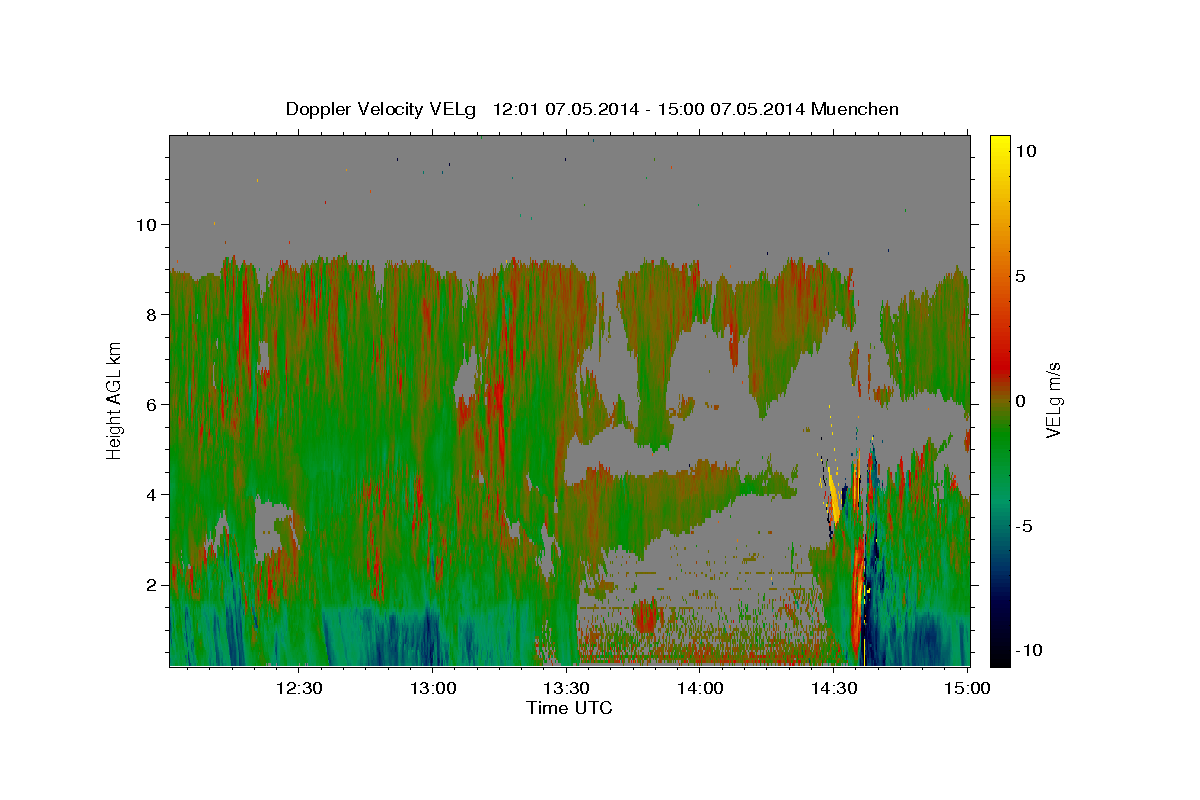This screenshot has width=1200, height=800.
Task: Click the 'Height AGL km' axis label
Action: pos(114,400)
